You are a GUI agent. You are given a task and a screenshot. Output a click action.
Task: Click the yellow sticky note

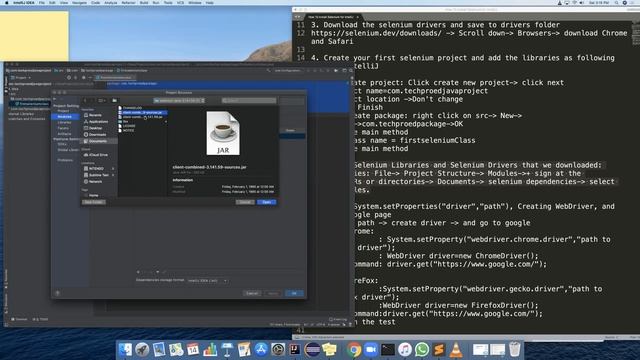pos(34,36)
